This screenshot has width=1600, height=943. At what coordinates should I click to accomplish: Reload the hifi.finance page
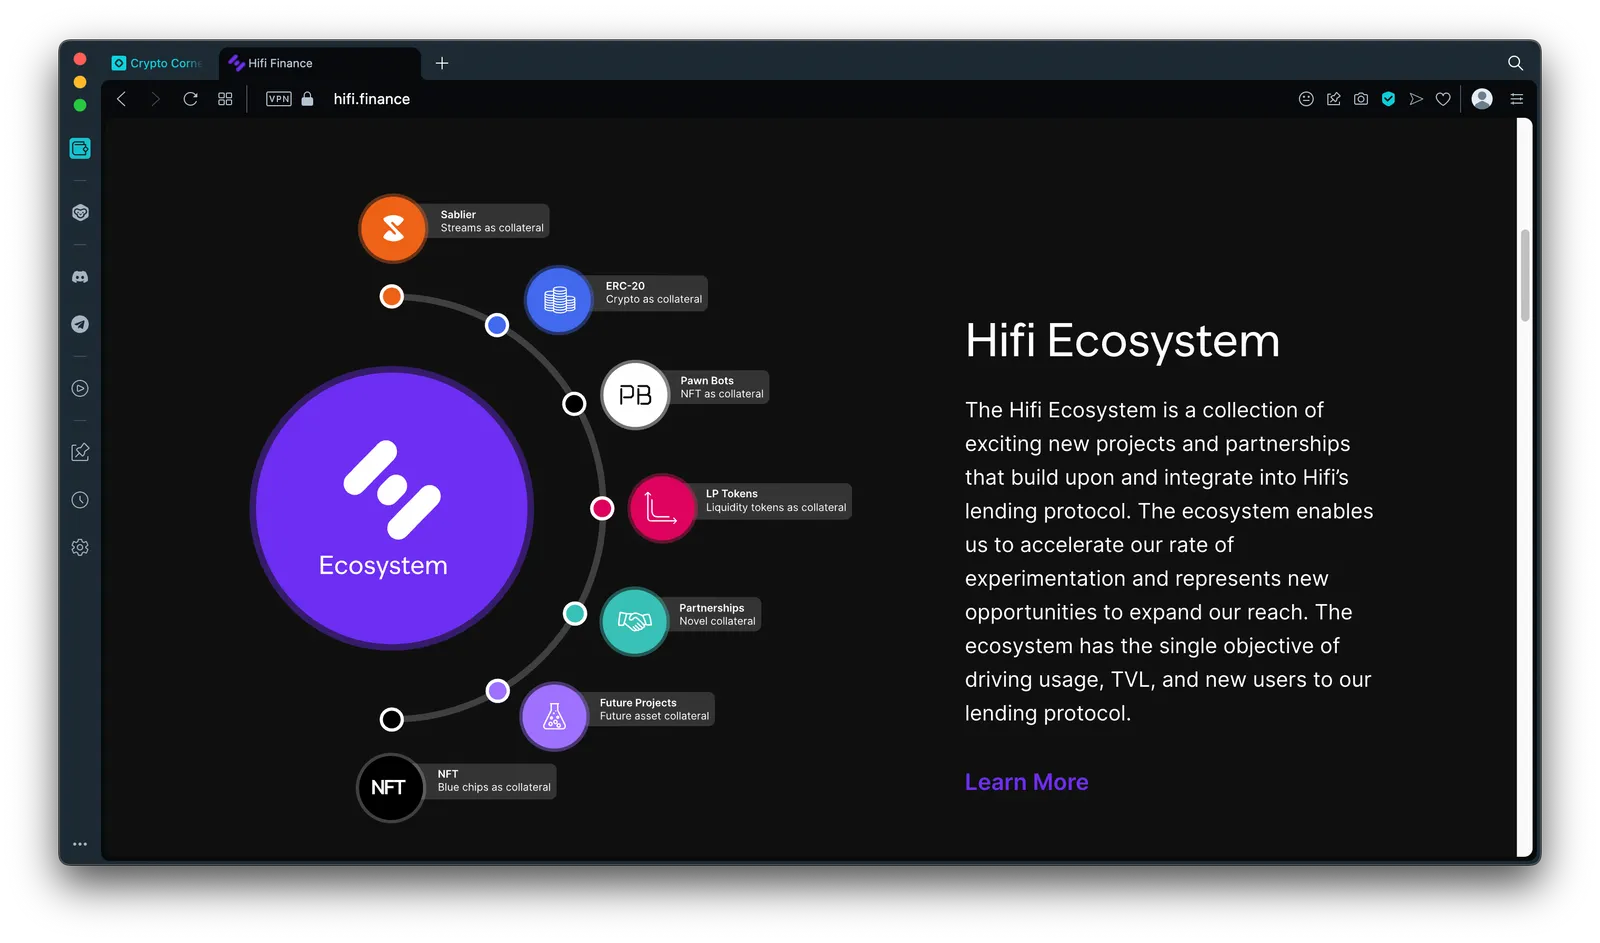pyautogui.click(x=190, y=99)
